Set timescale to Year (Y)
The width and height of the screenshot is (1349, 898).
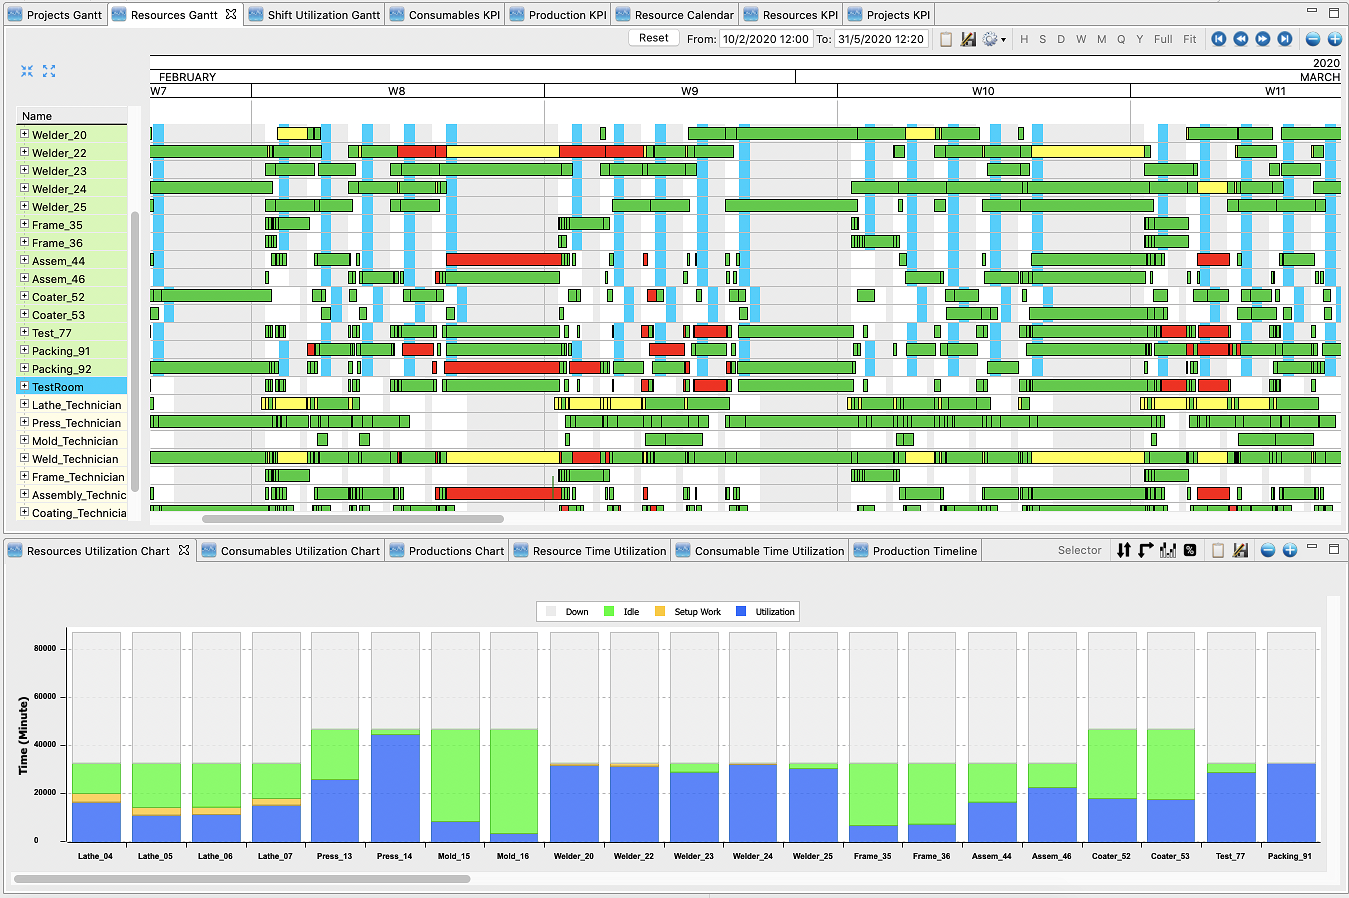tap(1140, 39)
